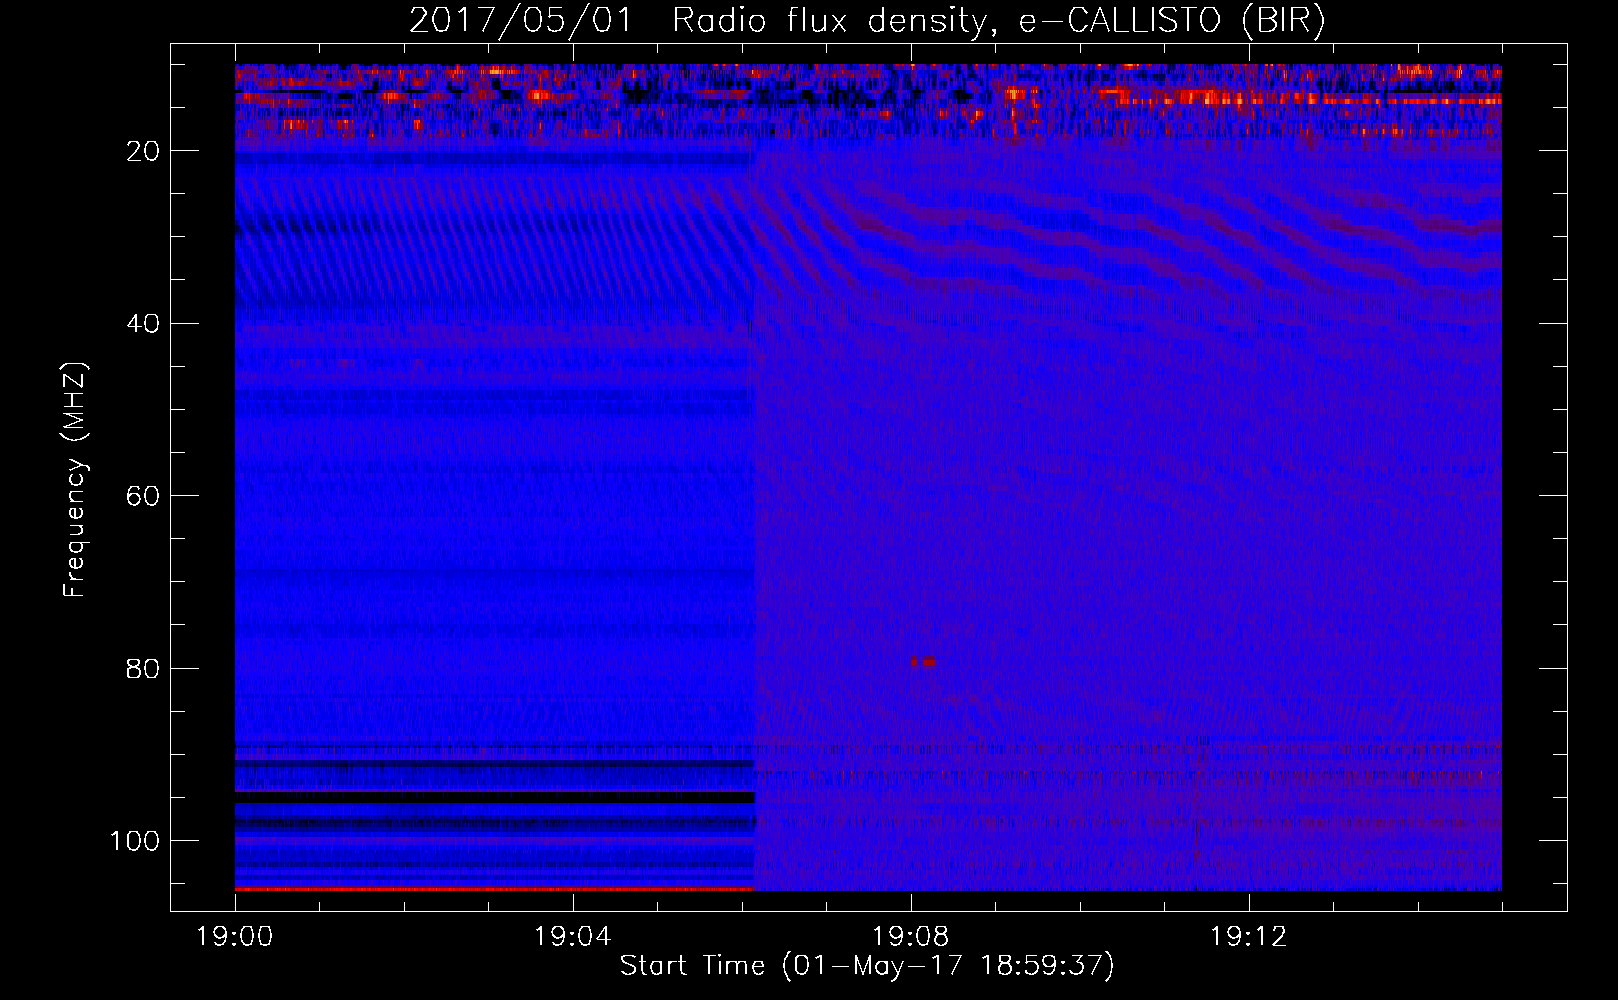This screenshot has height=1000, width=1618.
Task: Click the small red spot near 80 MHz
Action: (x=923, y=661)
